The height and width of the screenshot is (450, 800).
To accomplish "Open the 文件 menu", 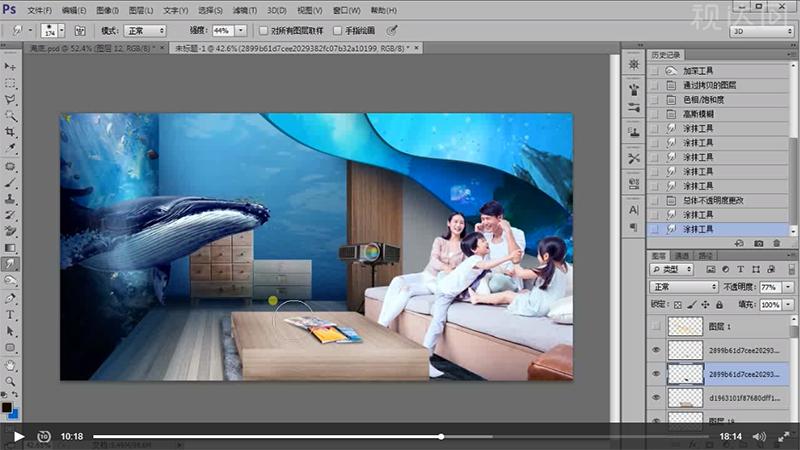I will pyautogui.click(x=39, y=10).
